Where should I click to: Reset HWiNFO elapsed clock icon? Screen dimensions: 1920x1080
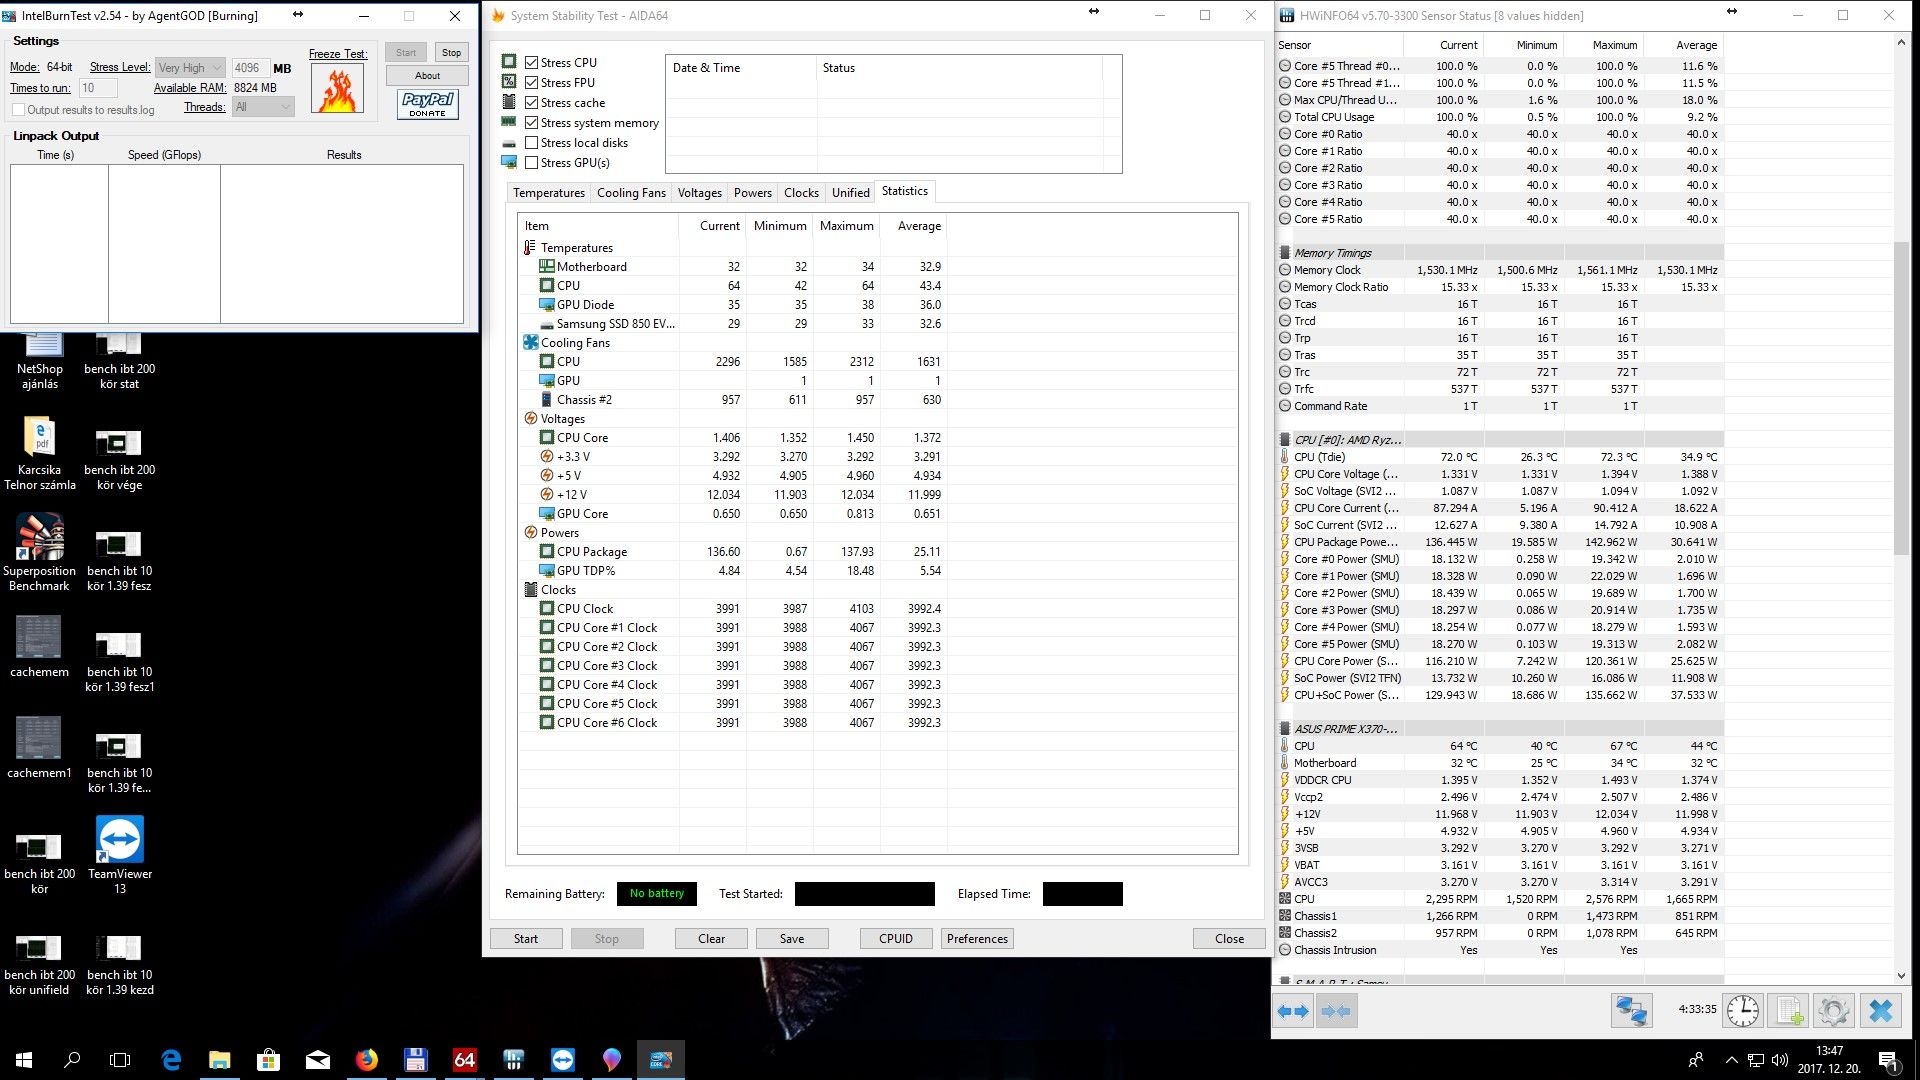tap(1743, 1011)
